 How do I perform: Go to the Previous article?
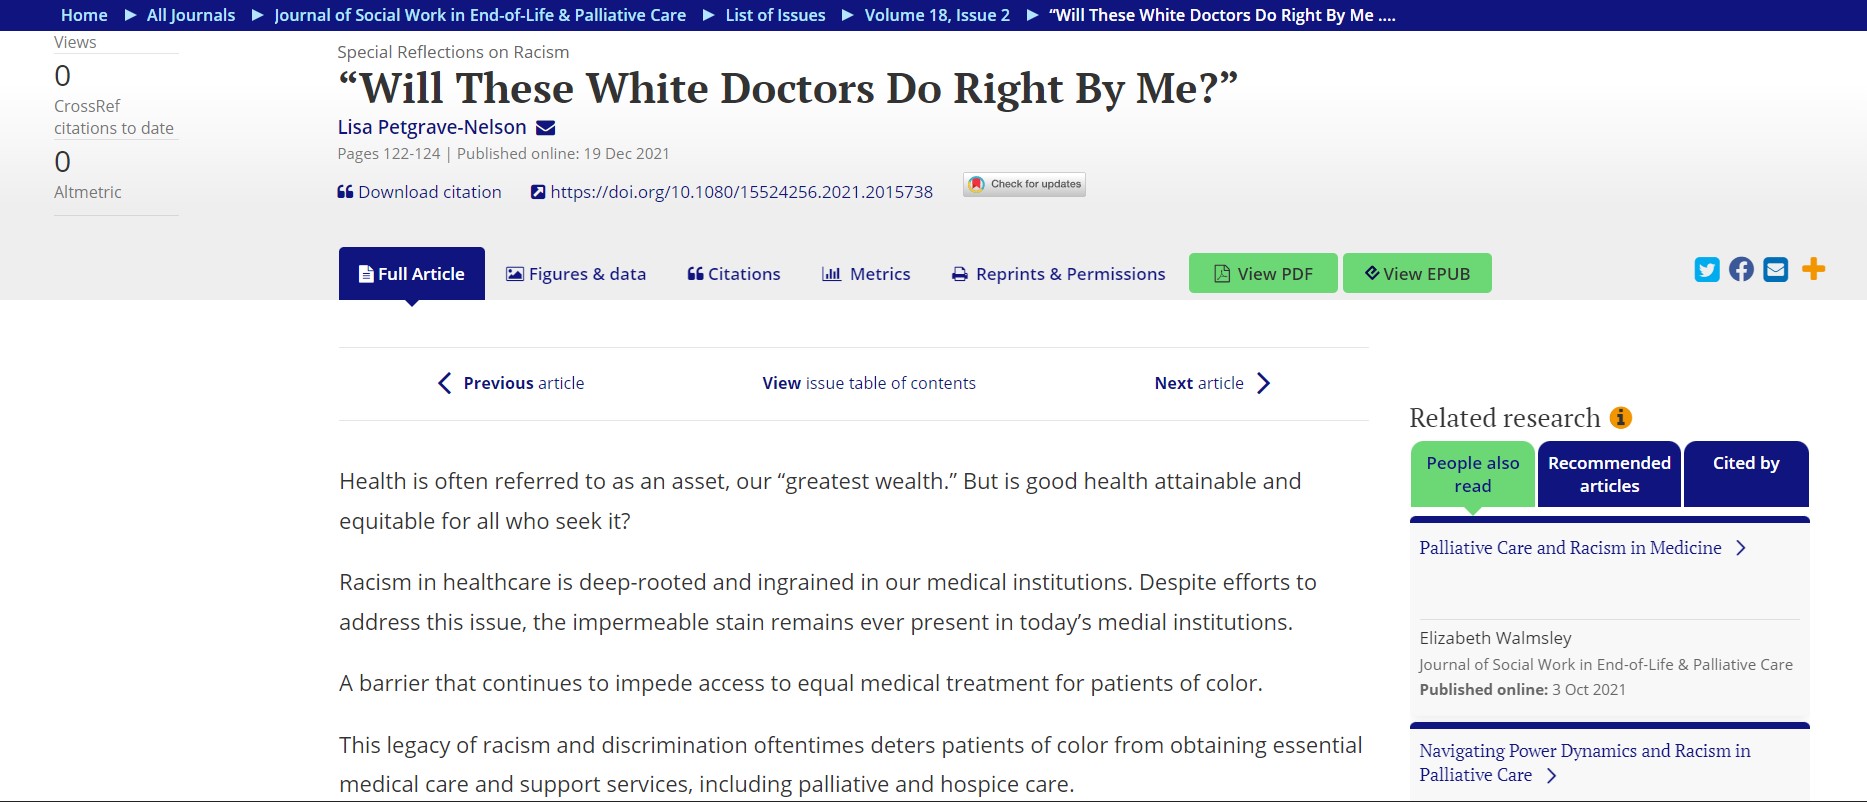(511, 383)
